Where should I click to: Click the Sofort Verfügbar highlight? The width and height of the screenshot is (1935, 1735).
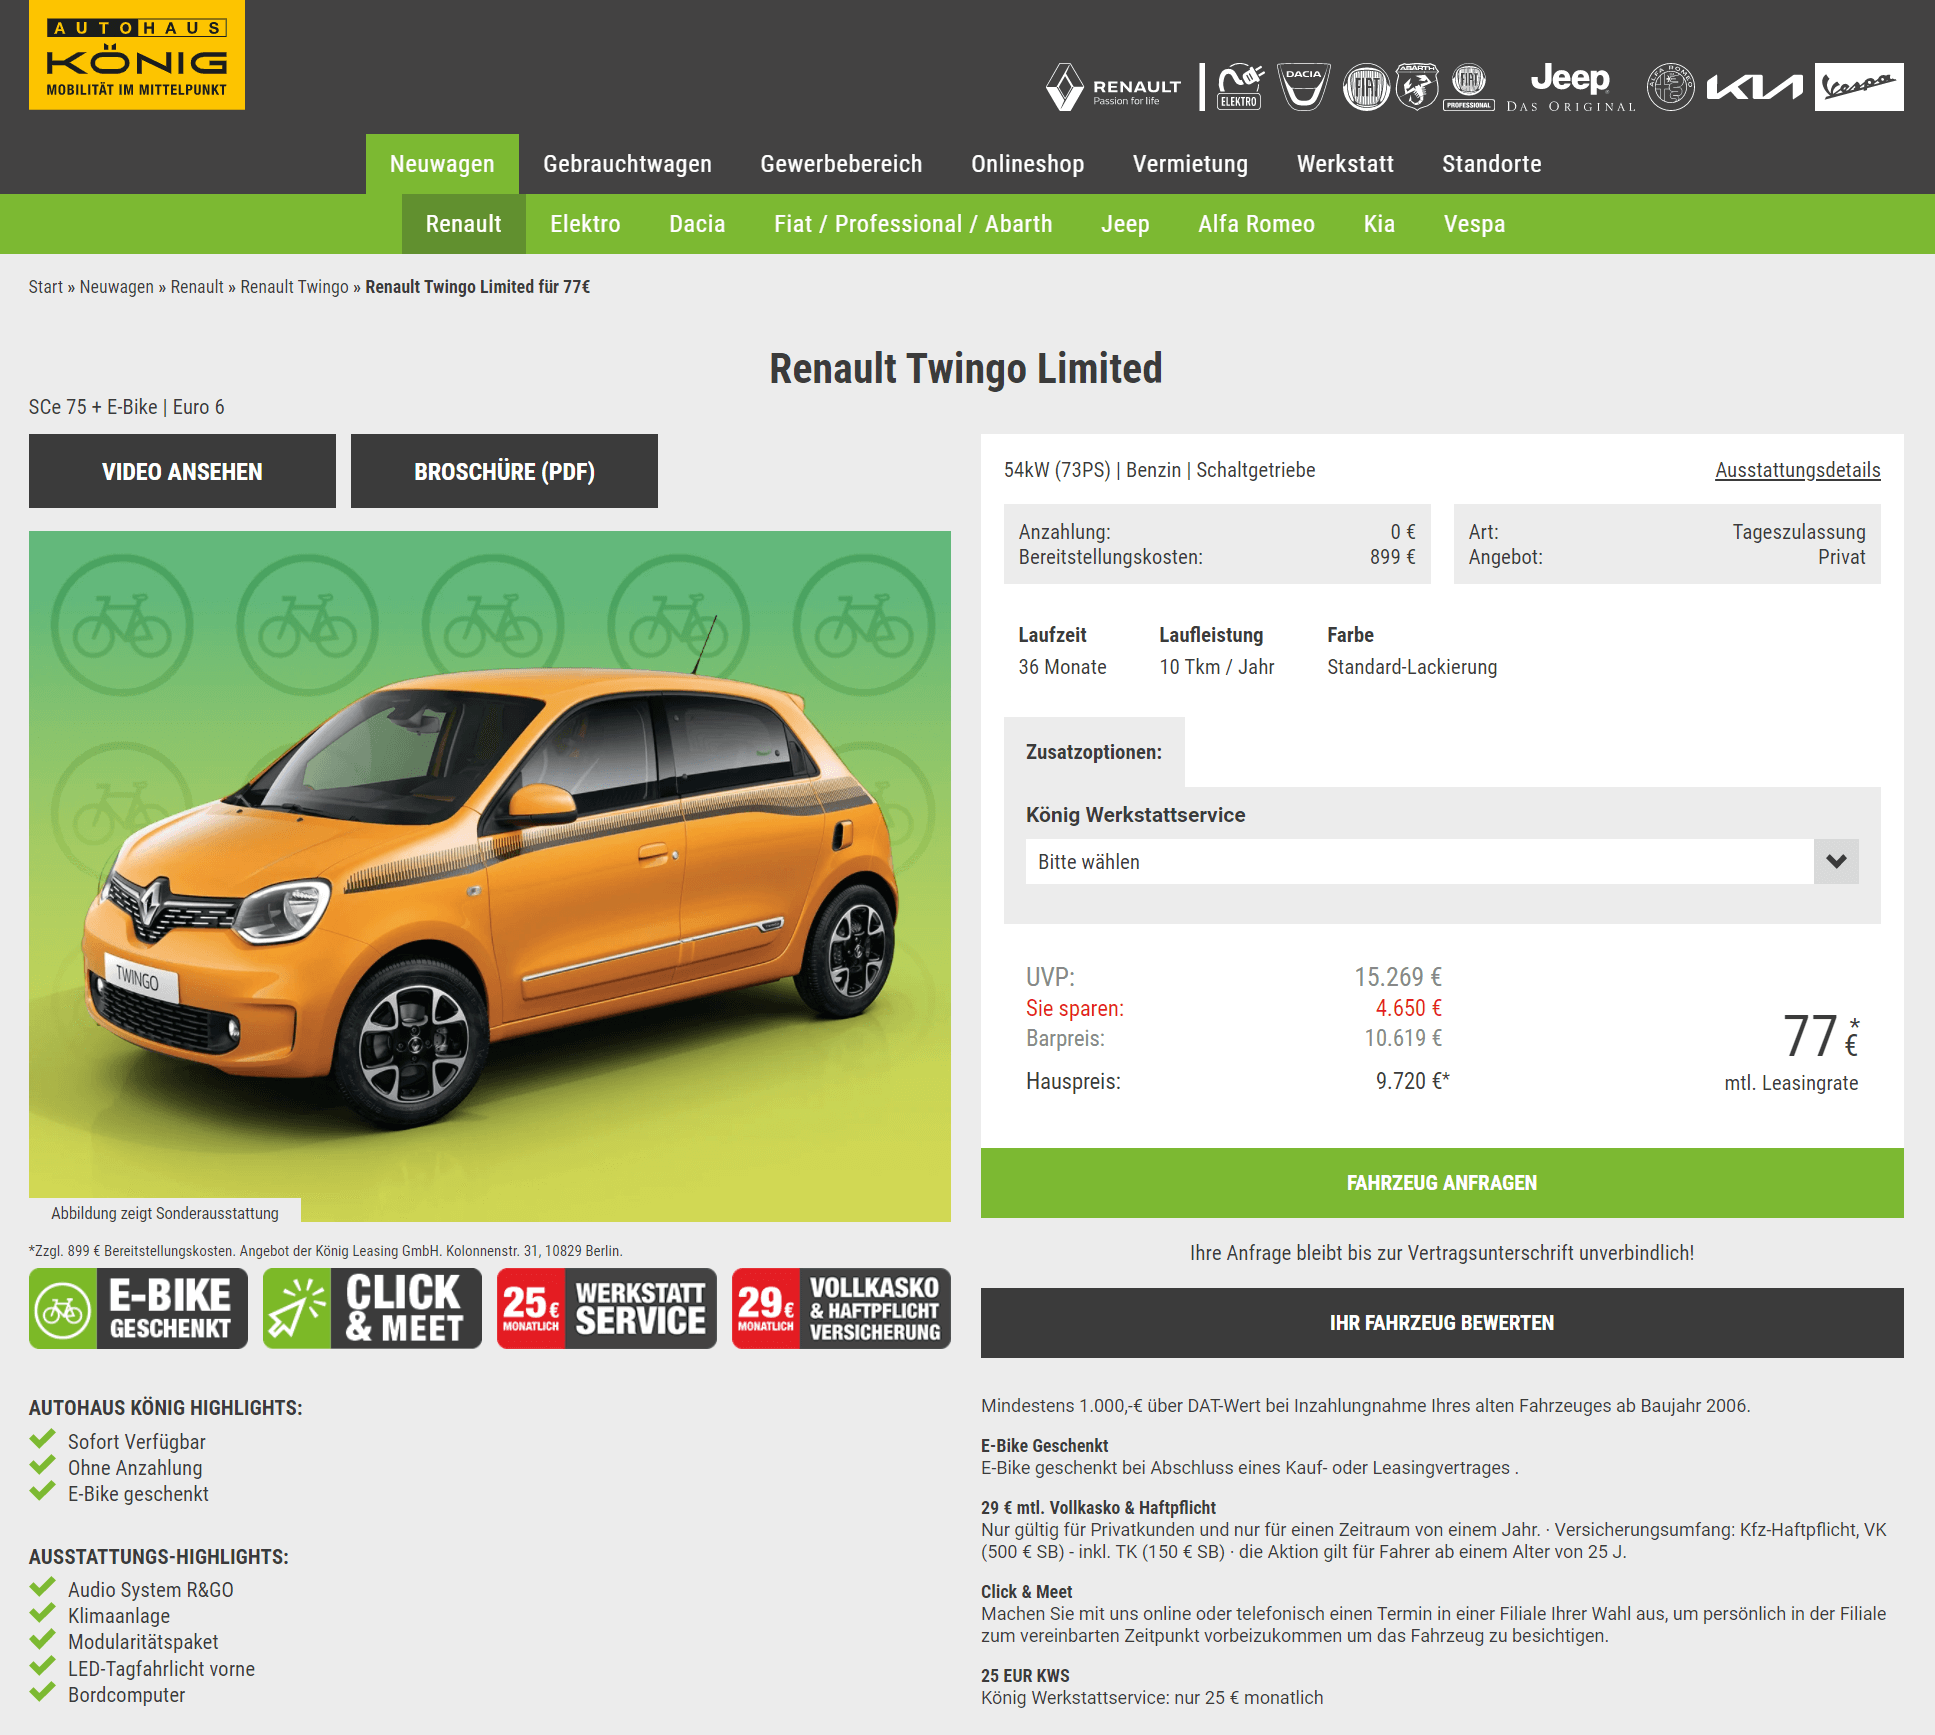click(x=137, y=1442)
